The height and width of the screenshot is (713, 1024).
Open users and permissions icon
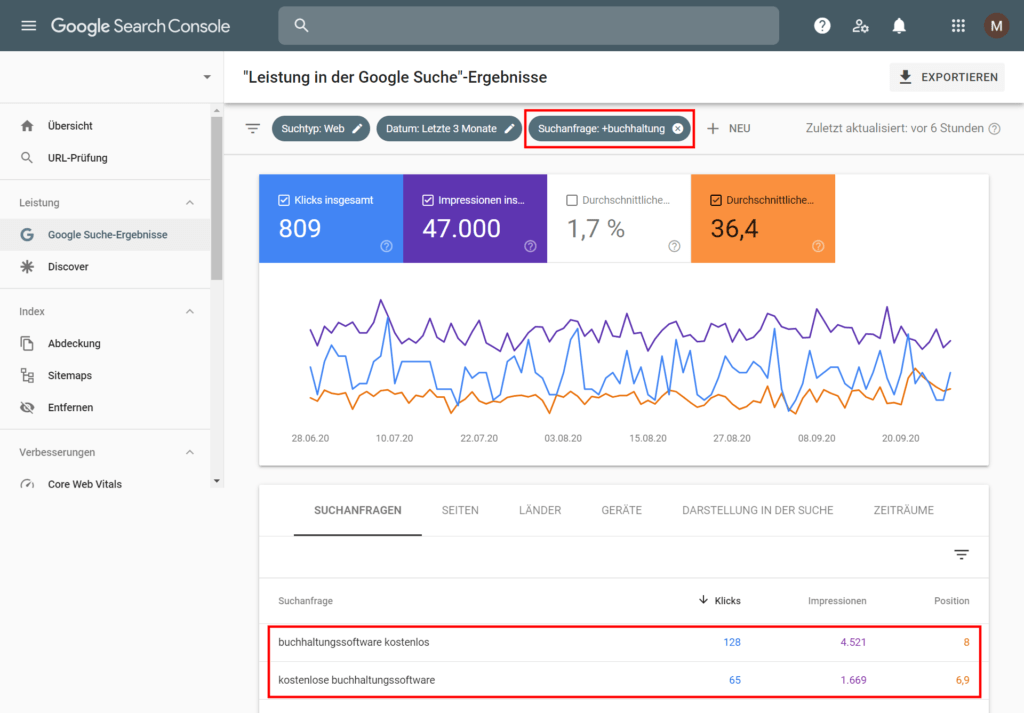[861, 25]
